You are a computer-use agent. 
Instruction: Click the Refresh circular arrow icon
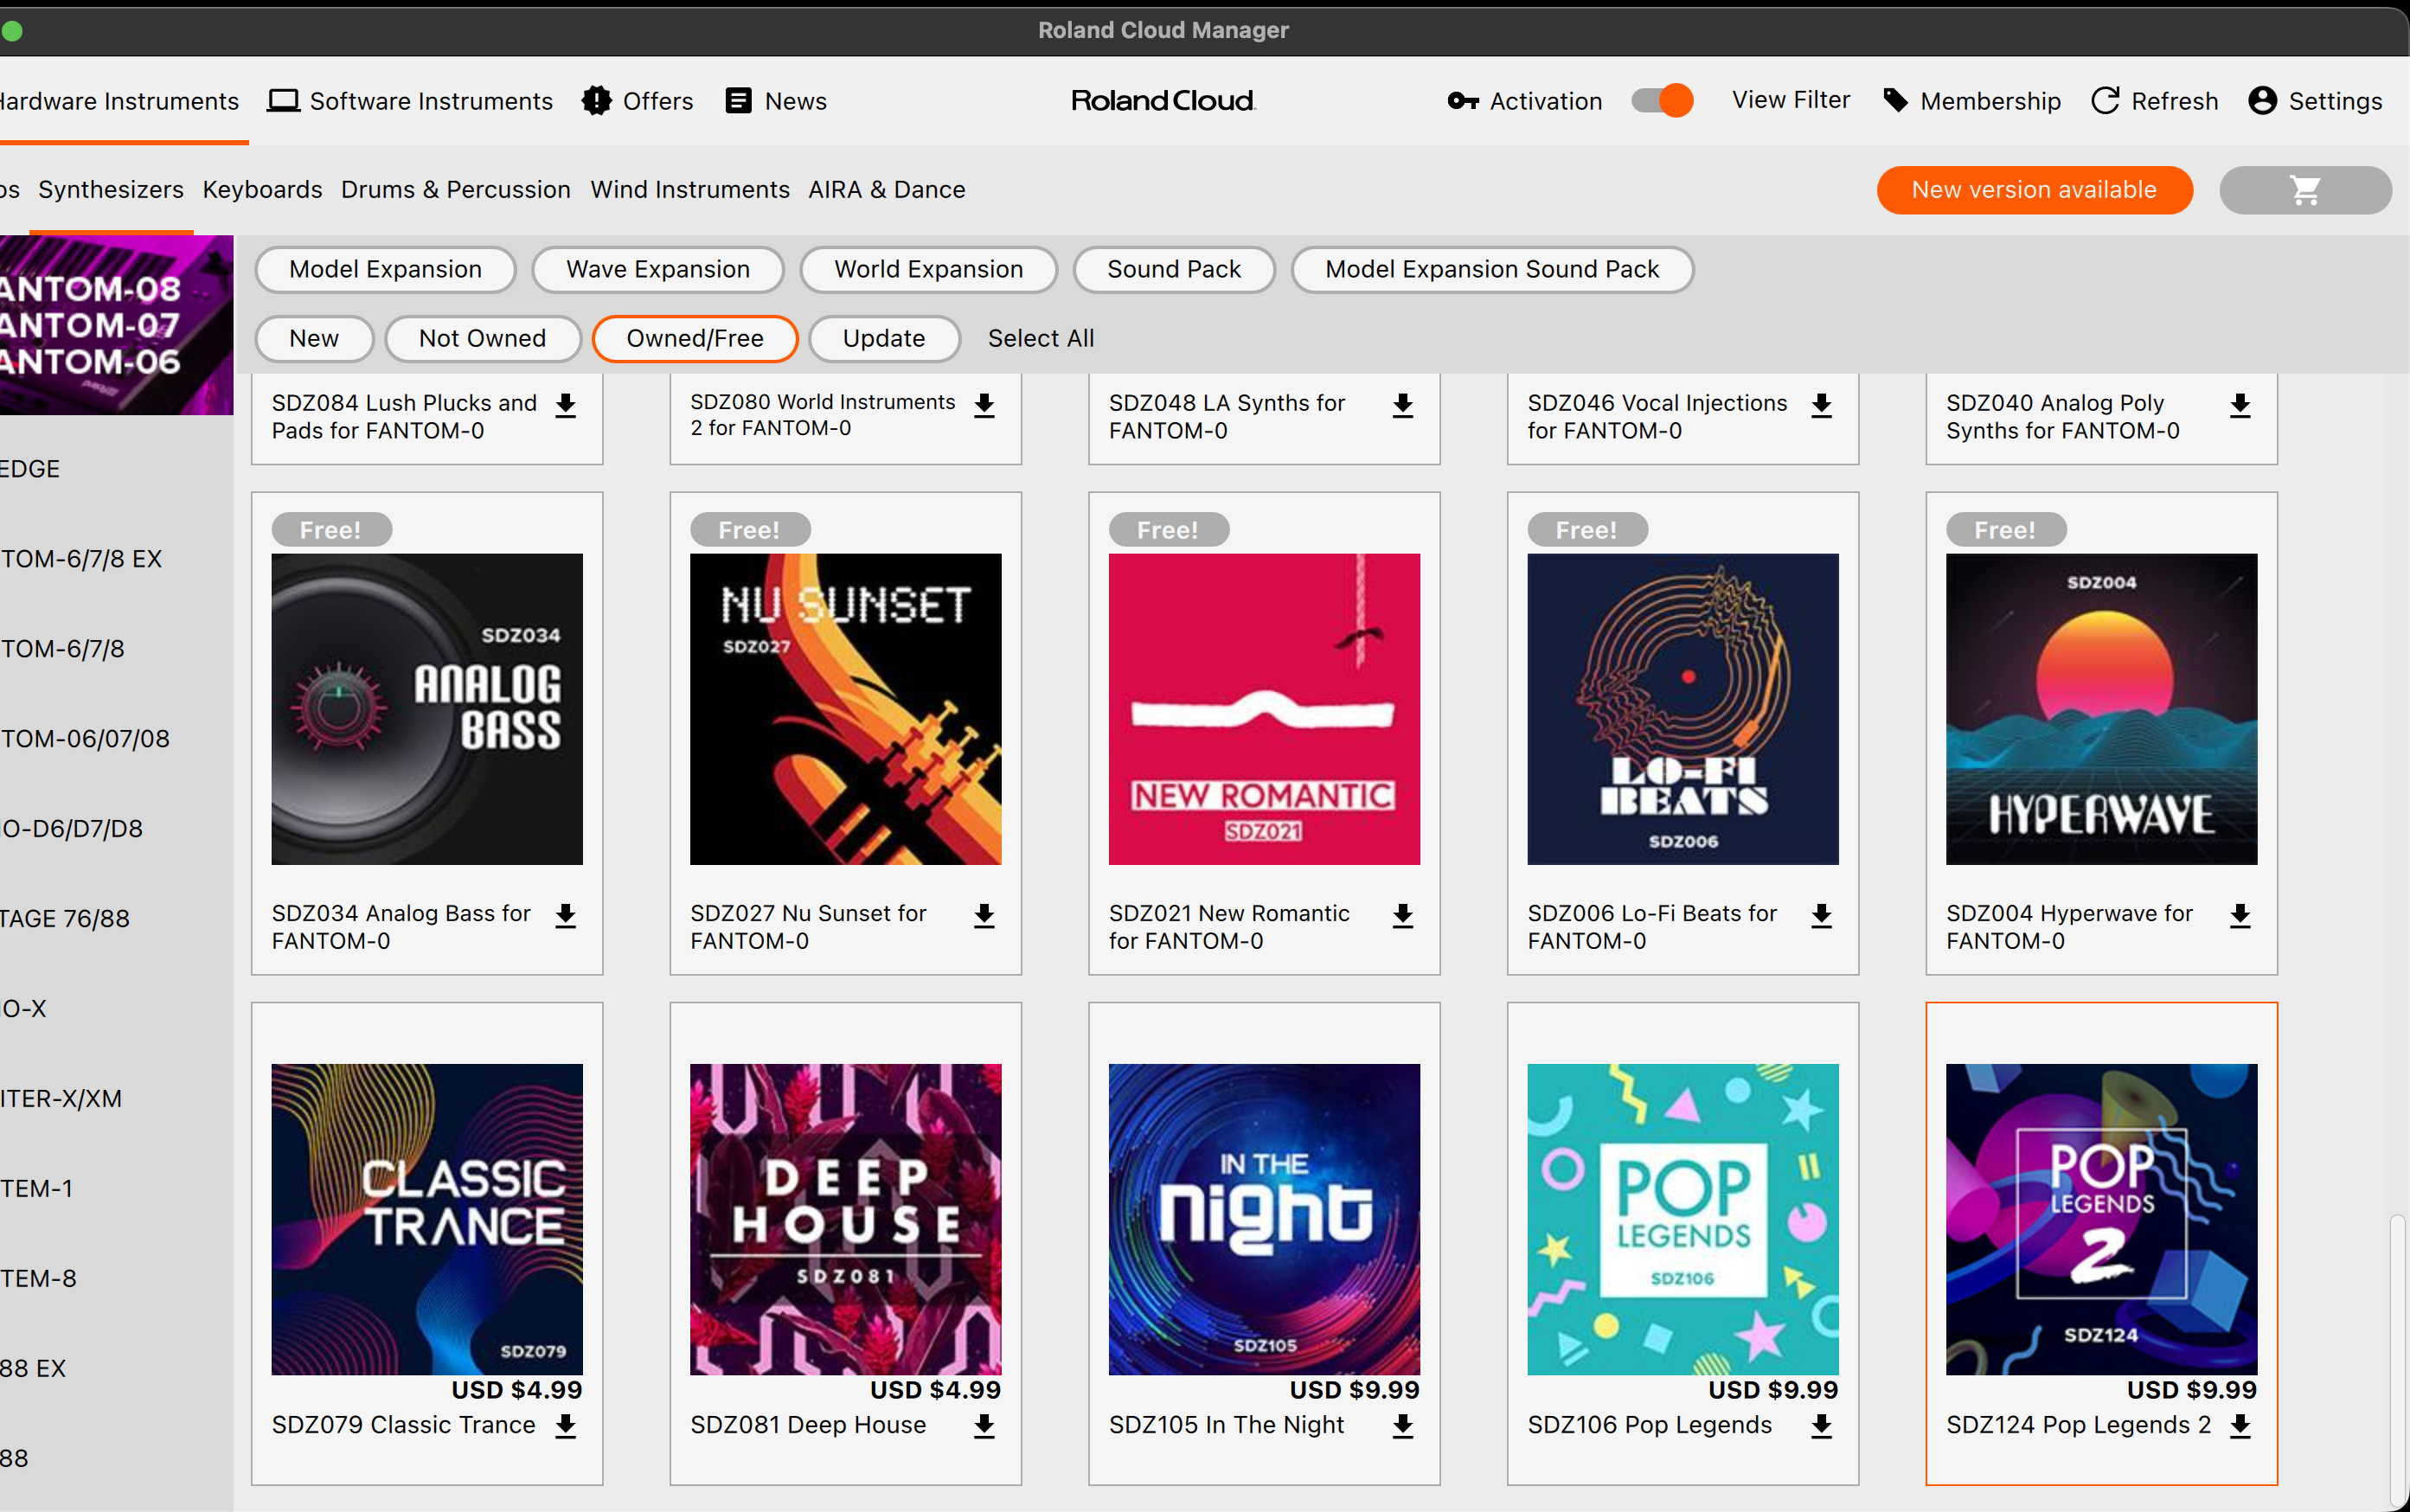tap(2105, 100)
